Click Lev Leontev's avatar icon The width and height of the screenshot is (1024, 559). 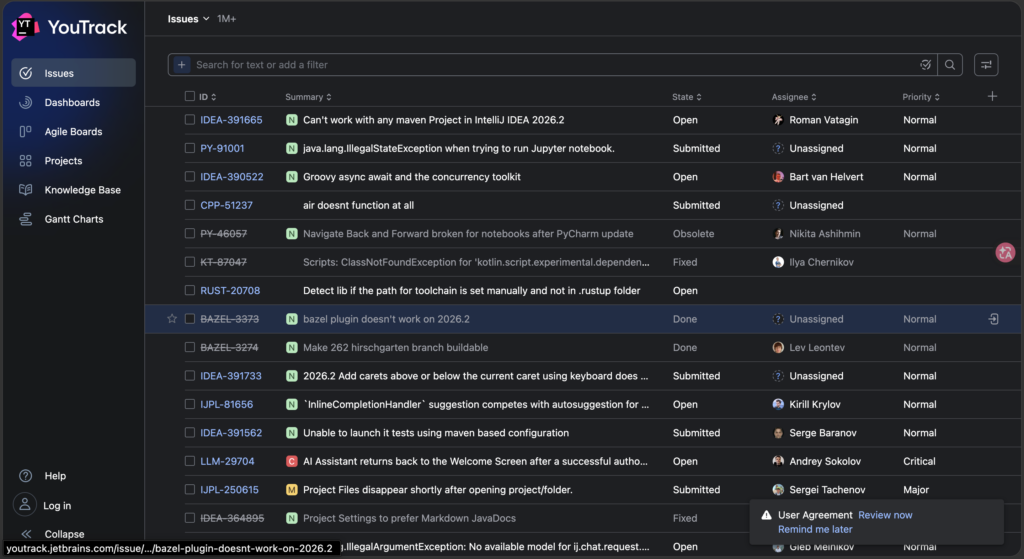(x=778, y=347)
